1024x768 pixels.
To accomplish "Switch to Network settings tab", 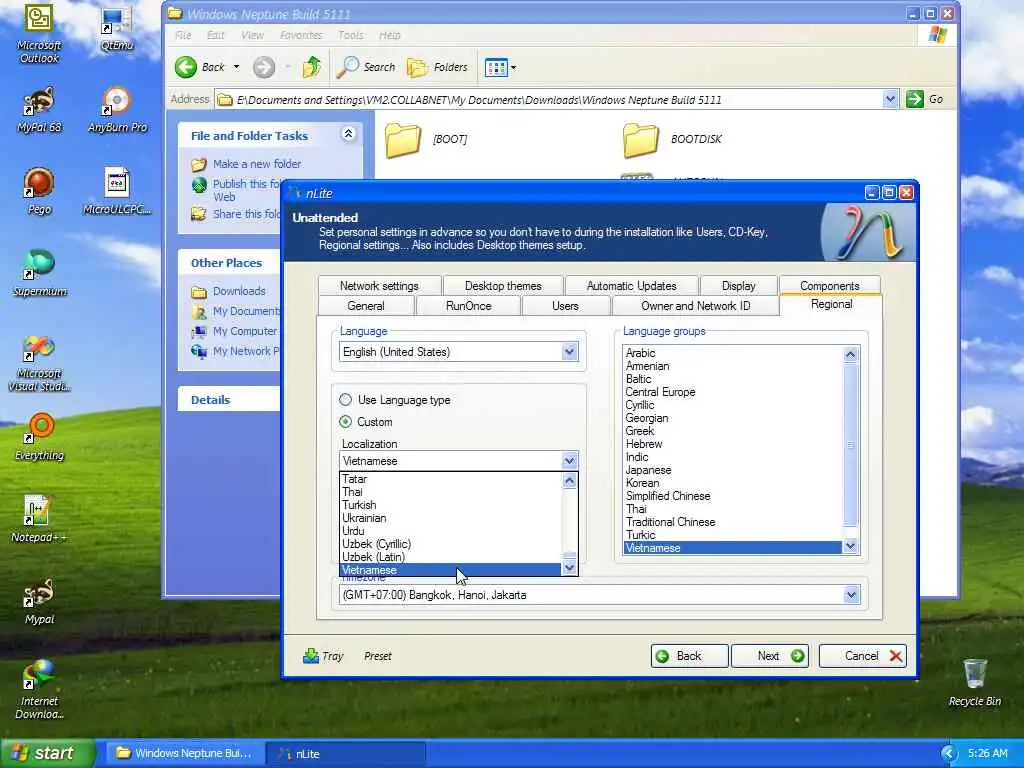I will [x=379, y=286].
